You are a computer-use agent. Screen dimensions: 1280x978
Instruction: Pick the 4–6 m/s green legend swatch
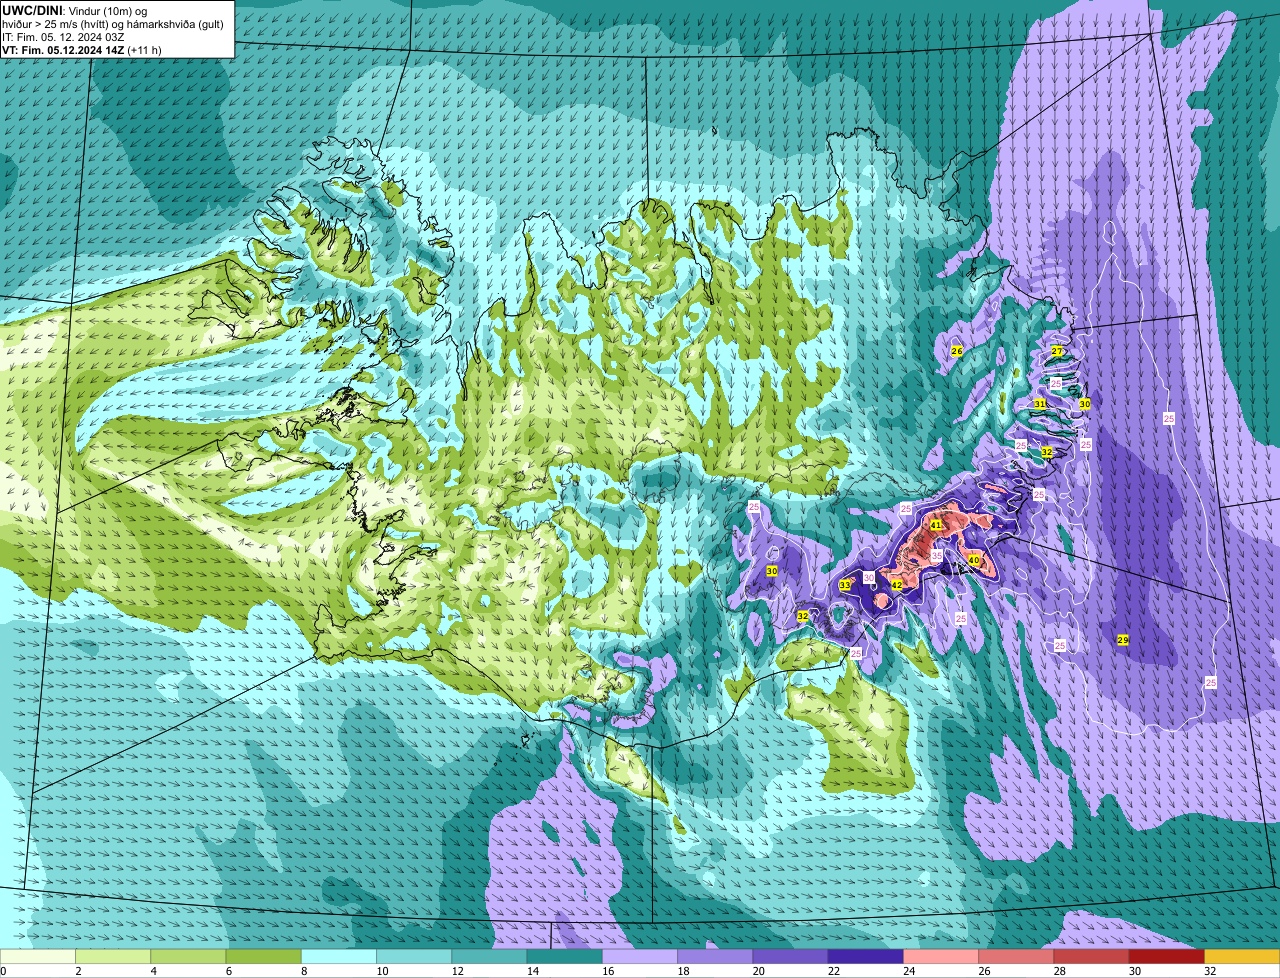pos(188,957)
